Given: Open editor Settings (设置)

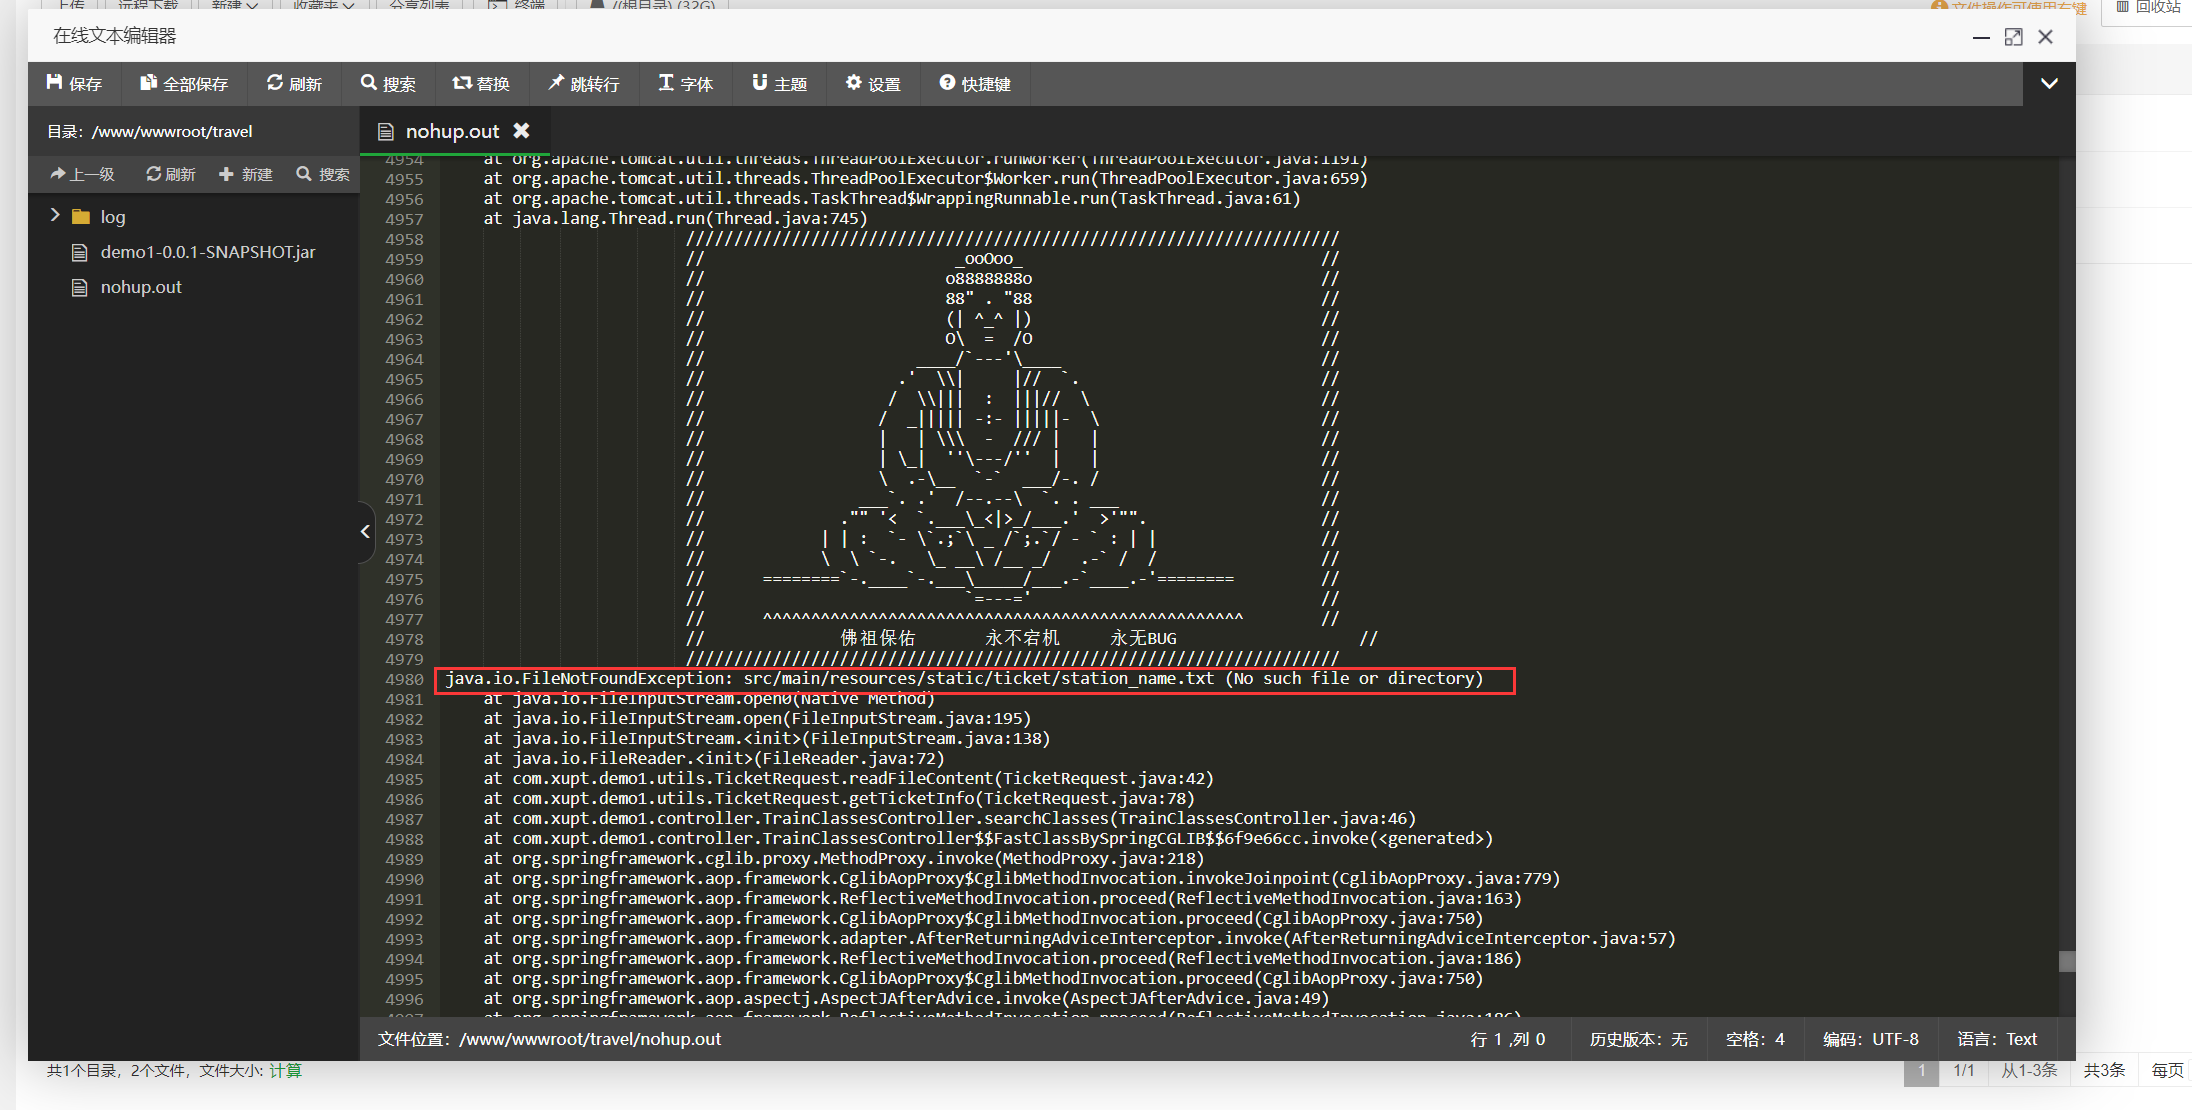Looking at the screenshot, I should tap(873, 84).
